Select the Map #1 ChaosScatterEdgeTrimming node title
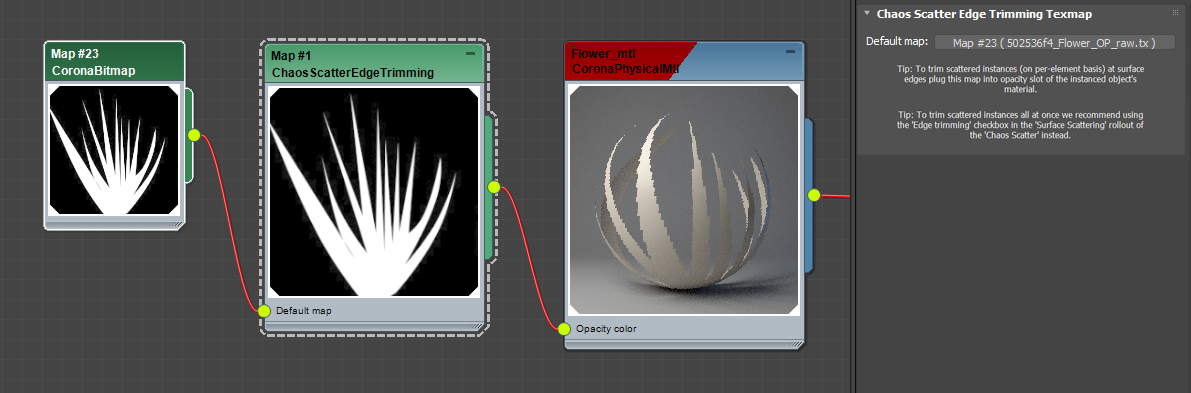Screen dimensions: 1191x393 pyautogui.click(x=374, y=64)
